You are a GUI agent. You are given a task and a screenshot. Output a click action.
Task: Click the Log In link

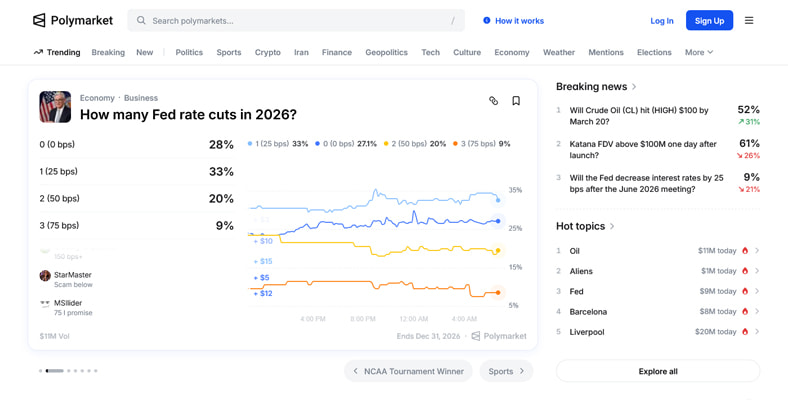click(x=662, y=20)
